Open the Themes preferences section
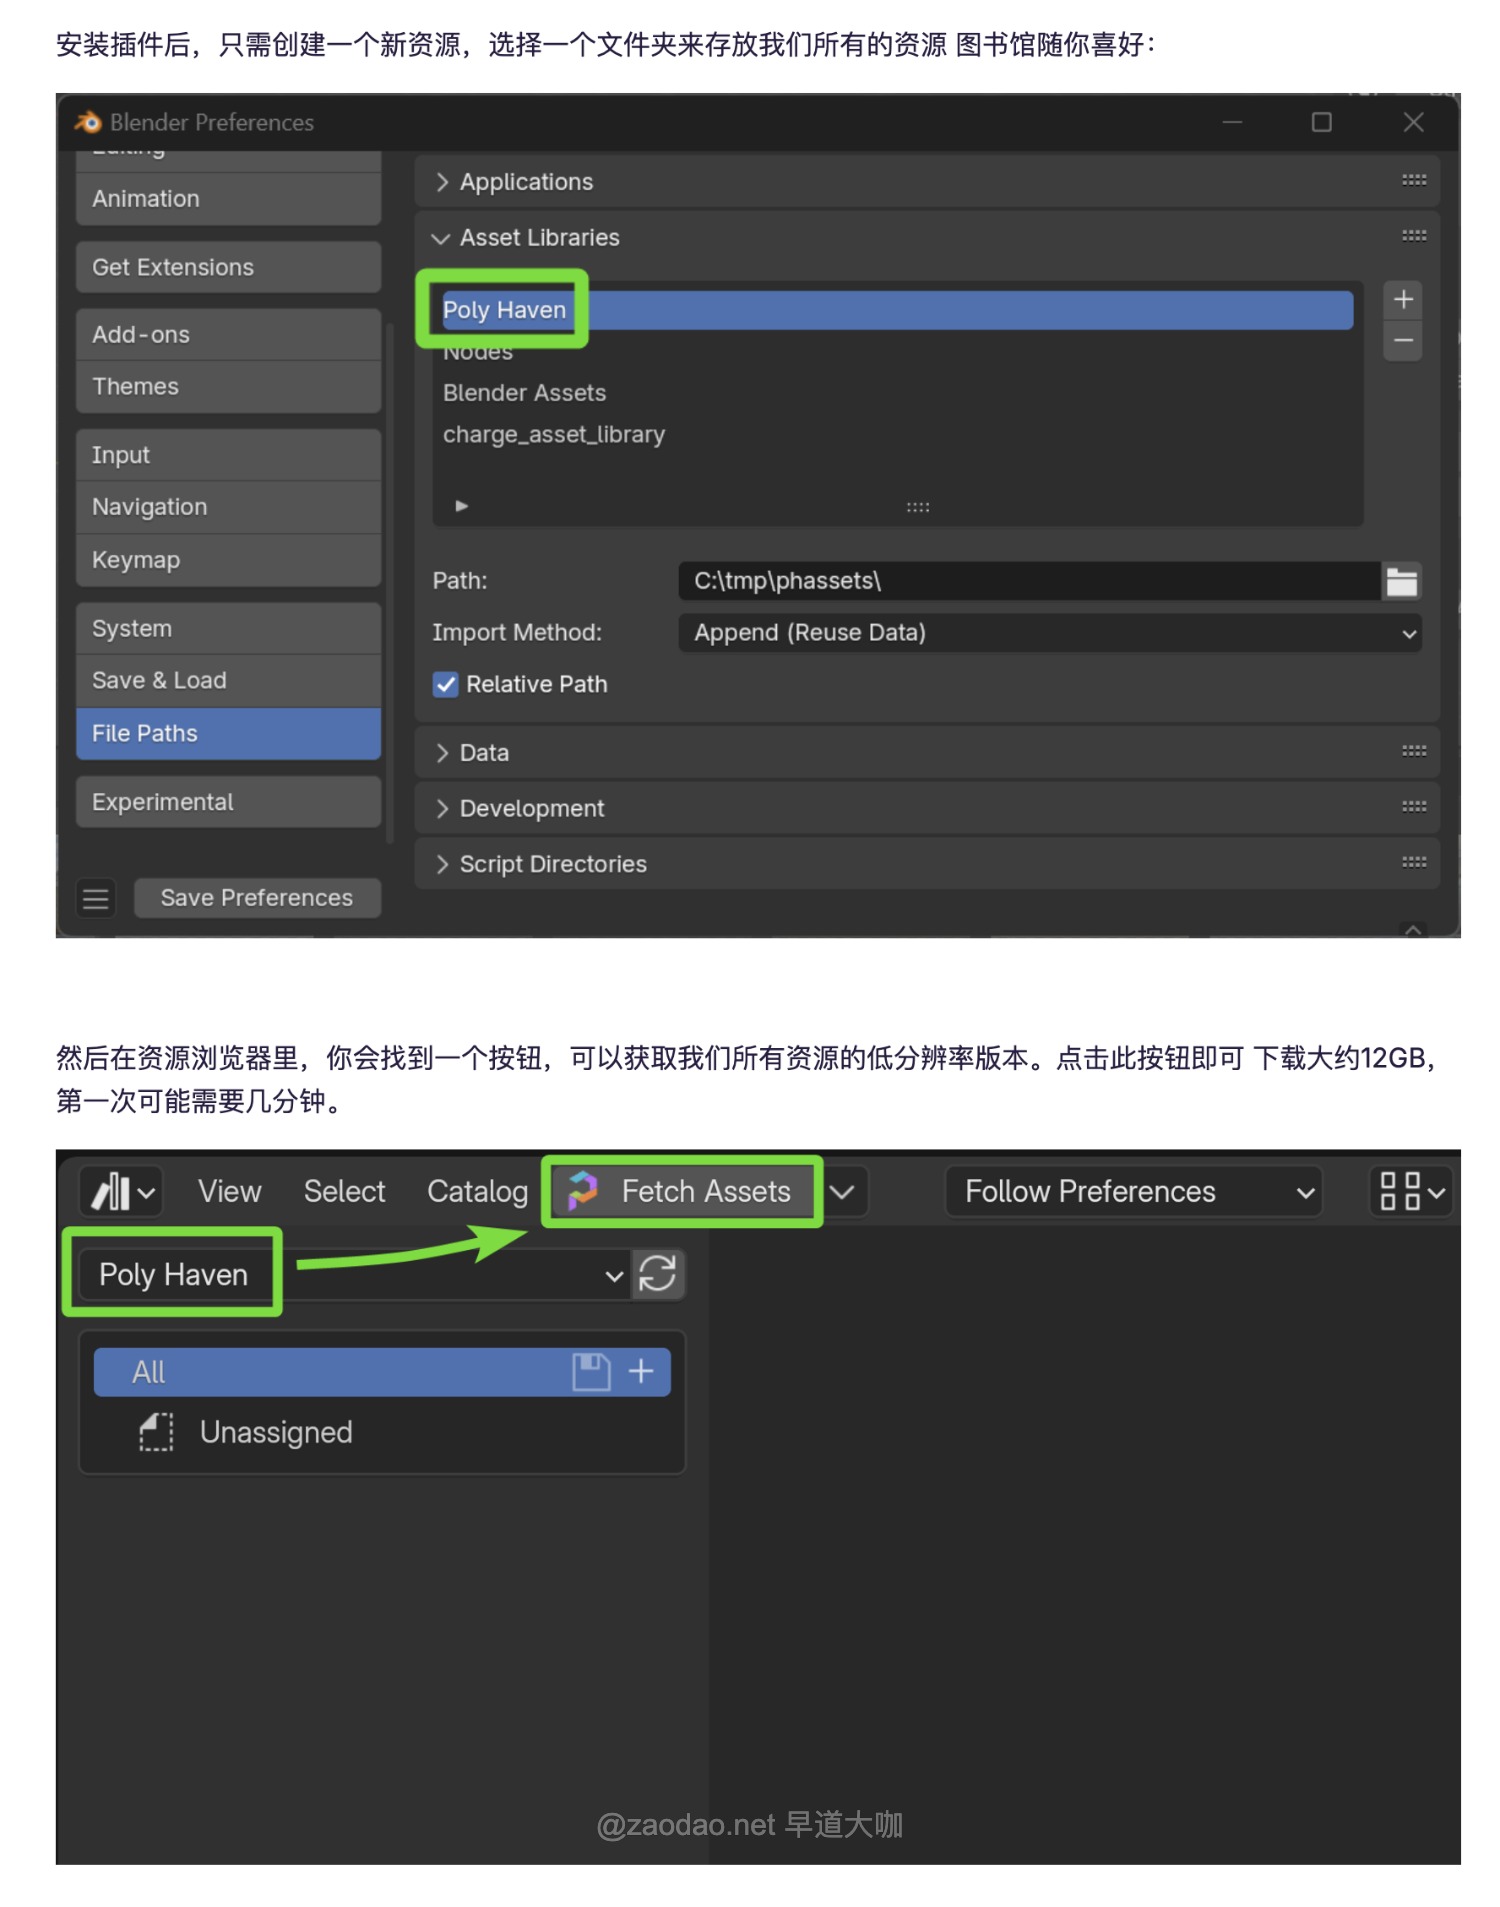 (x=228, y=387)
